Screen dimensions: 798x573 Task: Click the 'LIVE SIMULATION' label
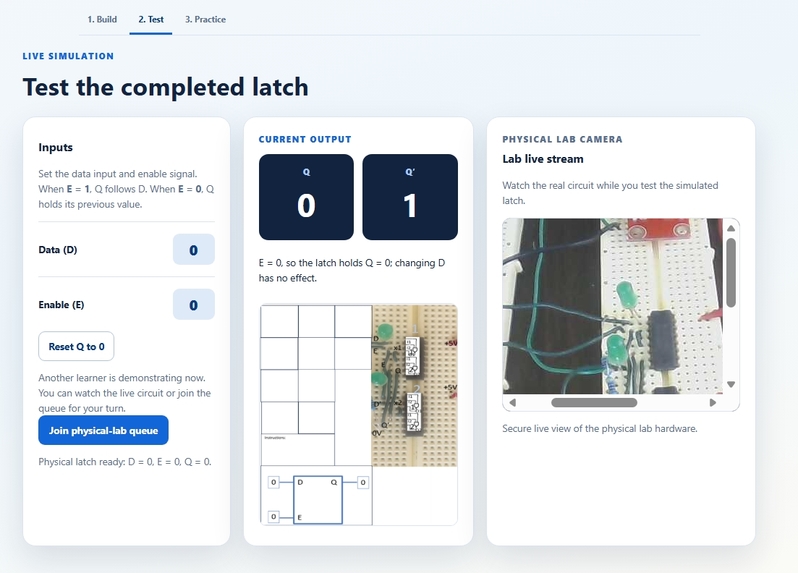[68, 56]
